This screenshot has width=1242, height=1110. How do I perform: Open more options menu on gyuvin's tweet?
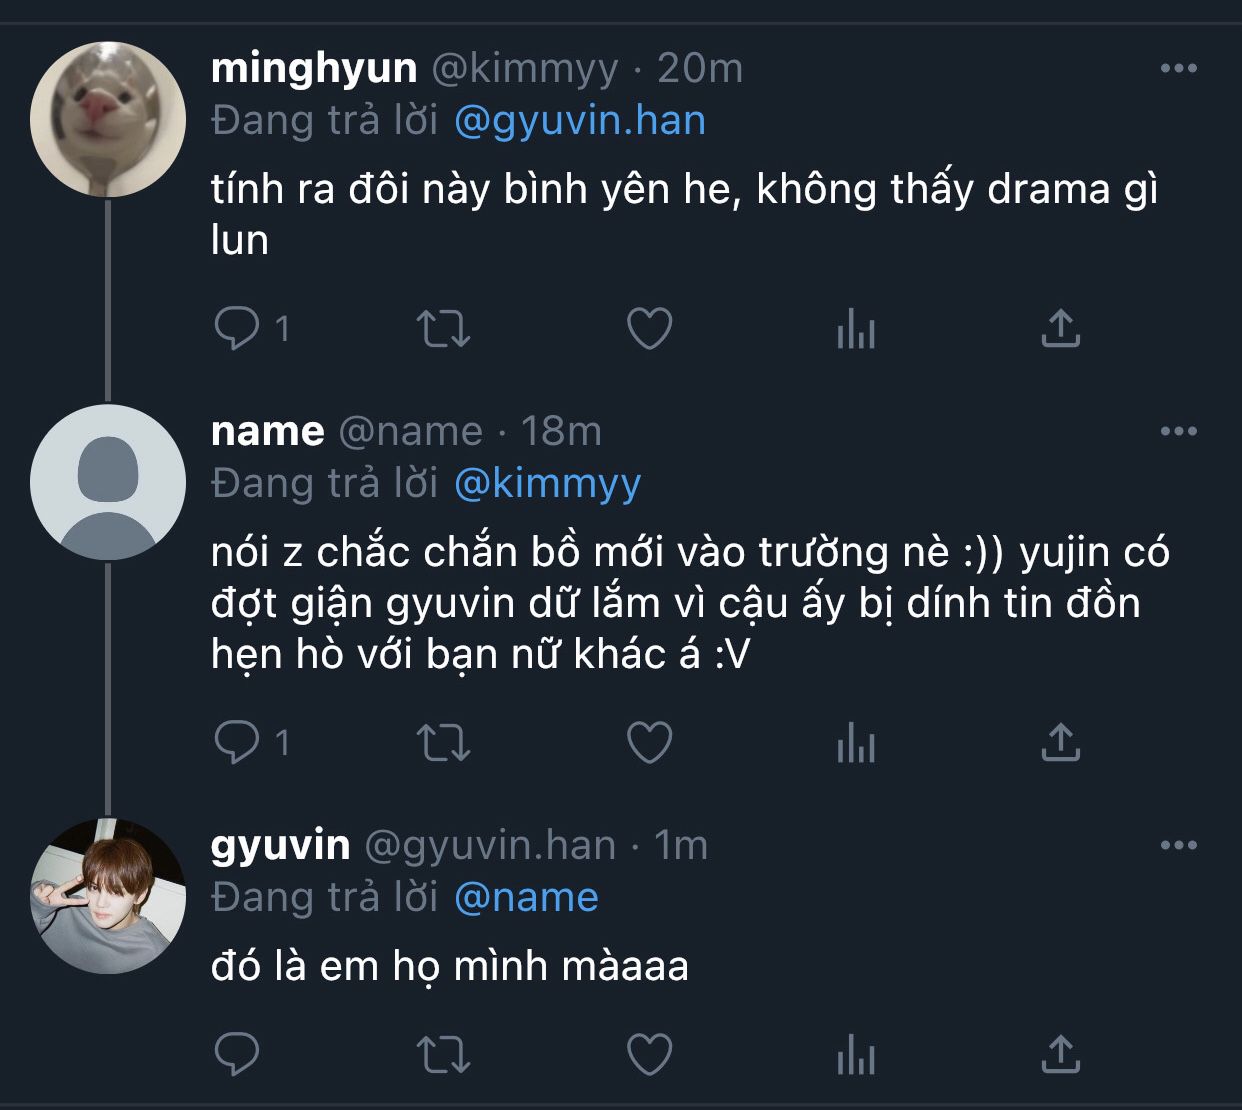(x=1178, y=845)
